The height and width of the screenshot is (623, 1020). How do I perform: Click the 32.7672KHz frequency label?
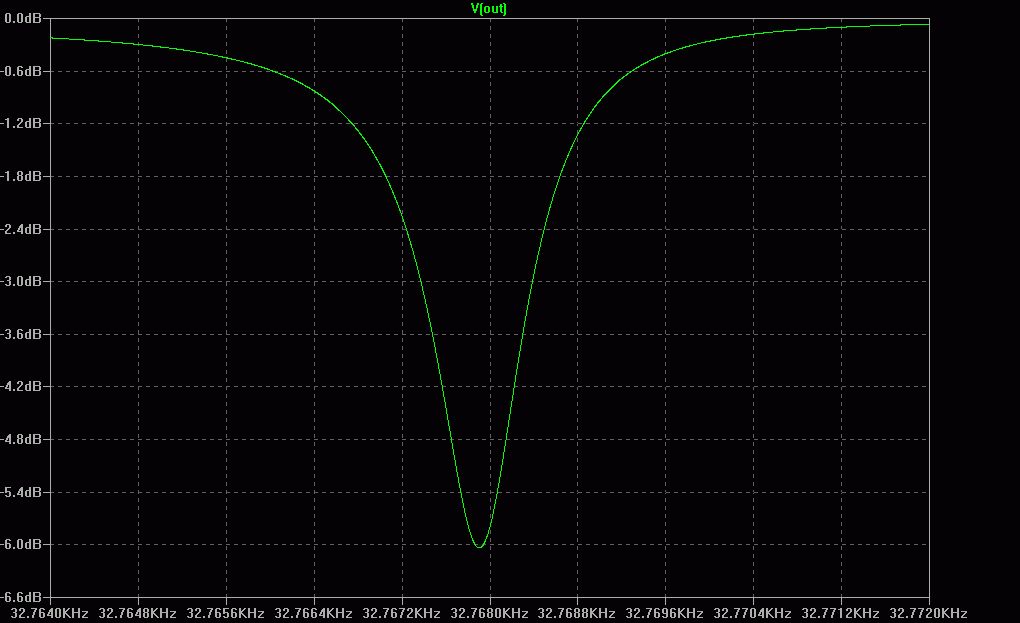401,613
